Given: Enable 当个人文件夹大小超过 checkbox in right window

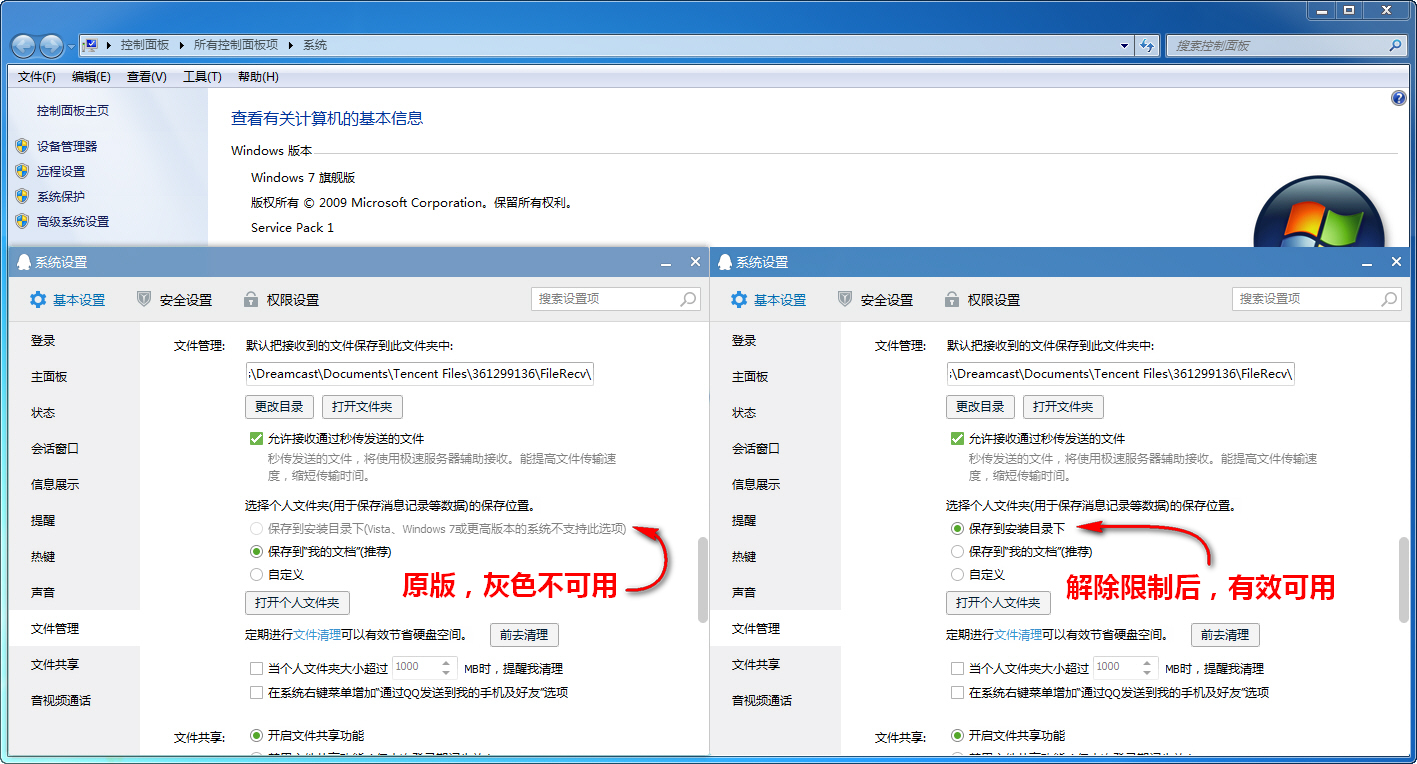Looking at the screenshot, I should pos(958,669).
